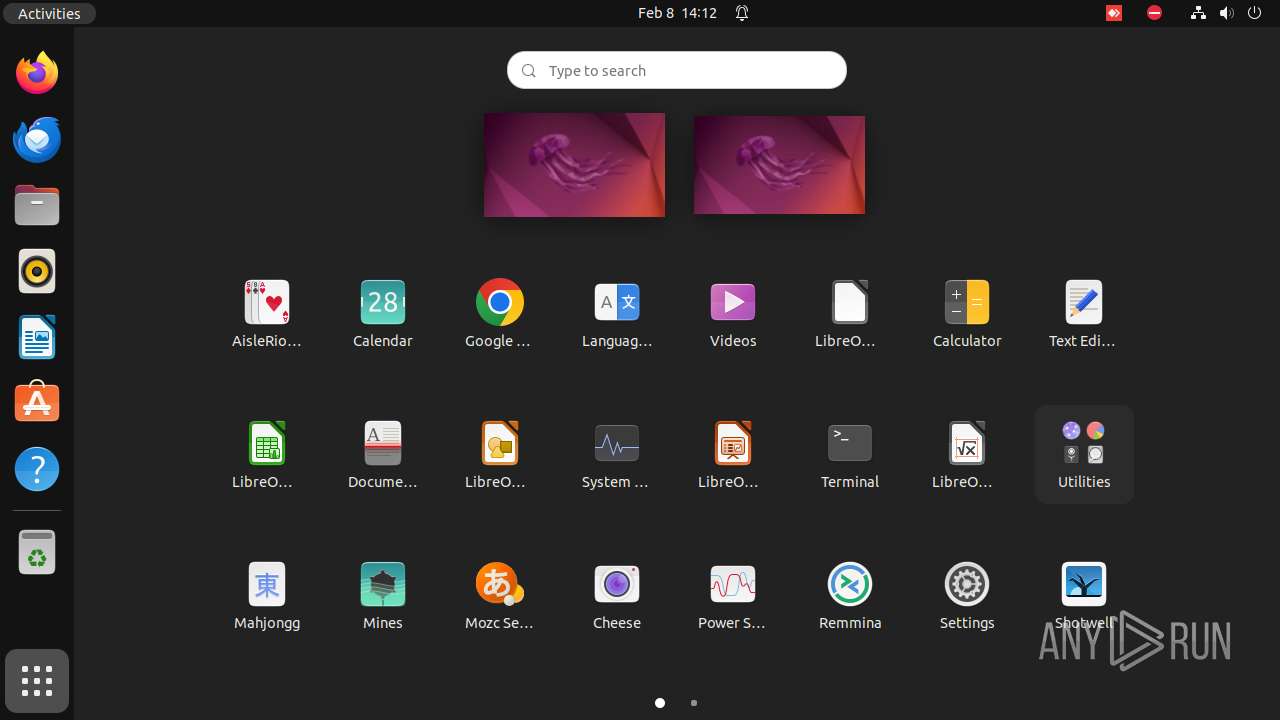Launch Remmina remote desktop client
The image size is (1280, 720).
tap(850, 596)
